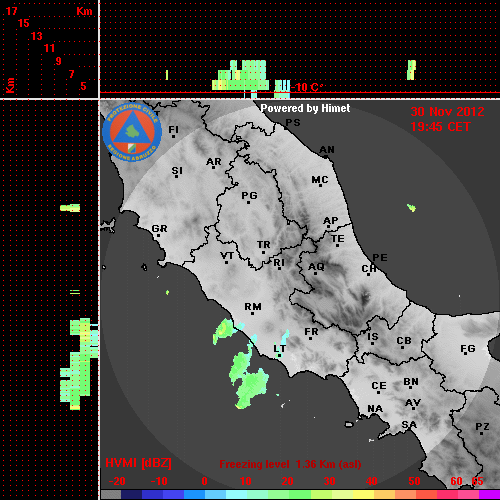The width and height of the screenshot is (500, 500).
Task: Select the BN city marker
Action: click(411, 384)
